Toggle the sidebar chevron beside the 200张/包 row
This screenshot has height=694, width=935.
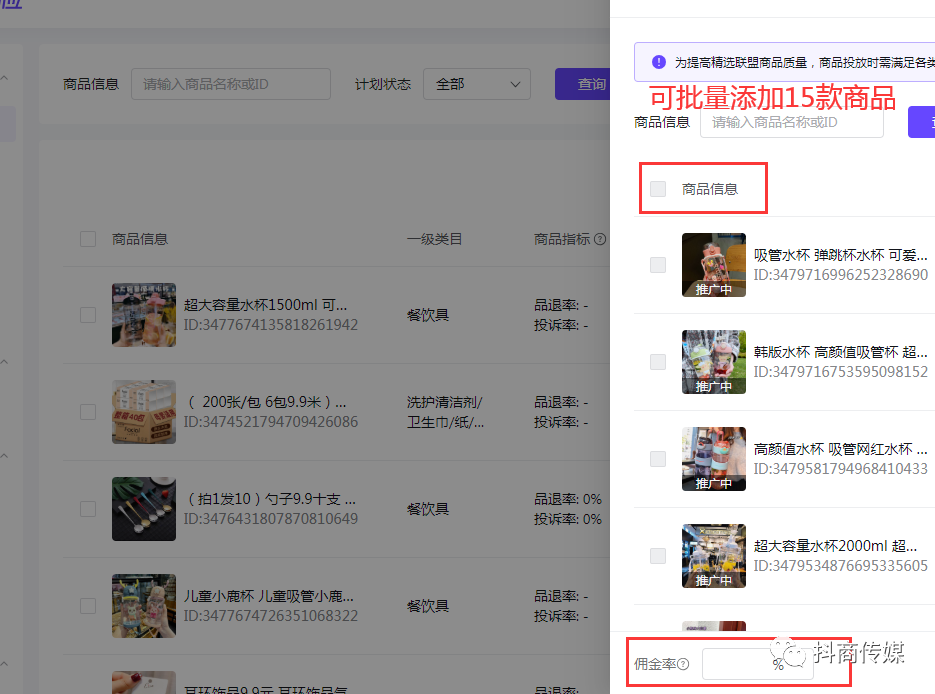(4, 361)
